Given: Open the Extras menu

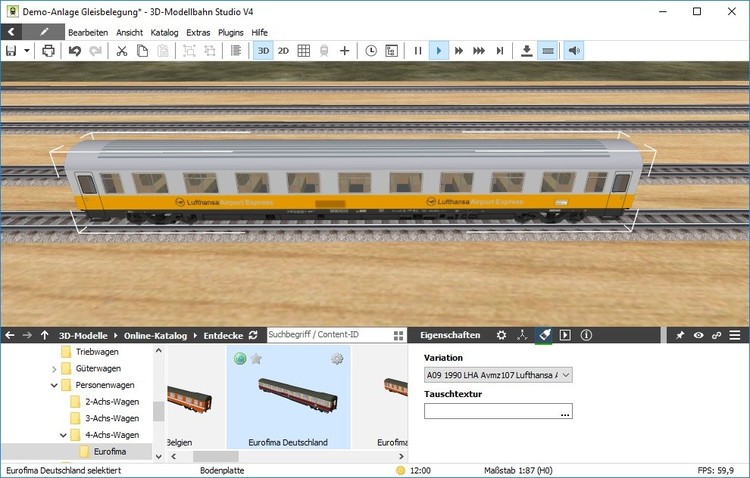Looking at the screenshot, I should click(198, 33).
